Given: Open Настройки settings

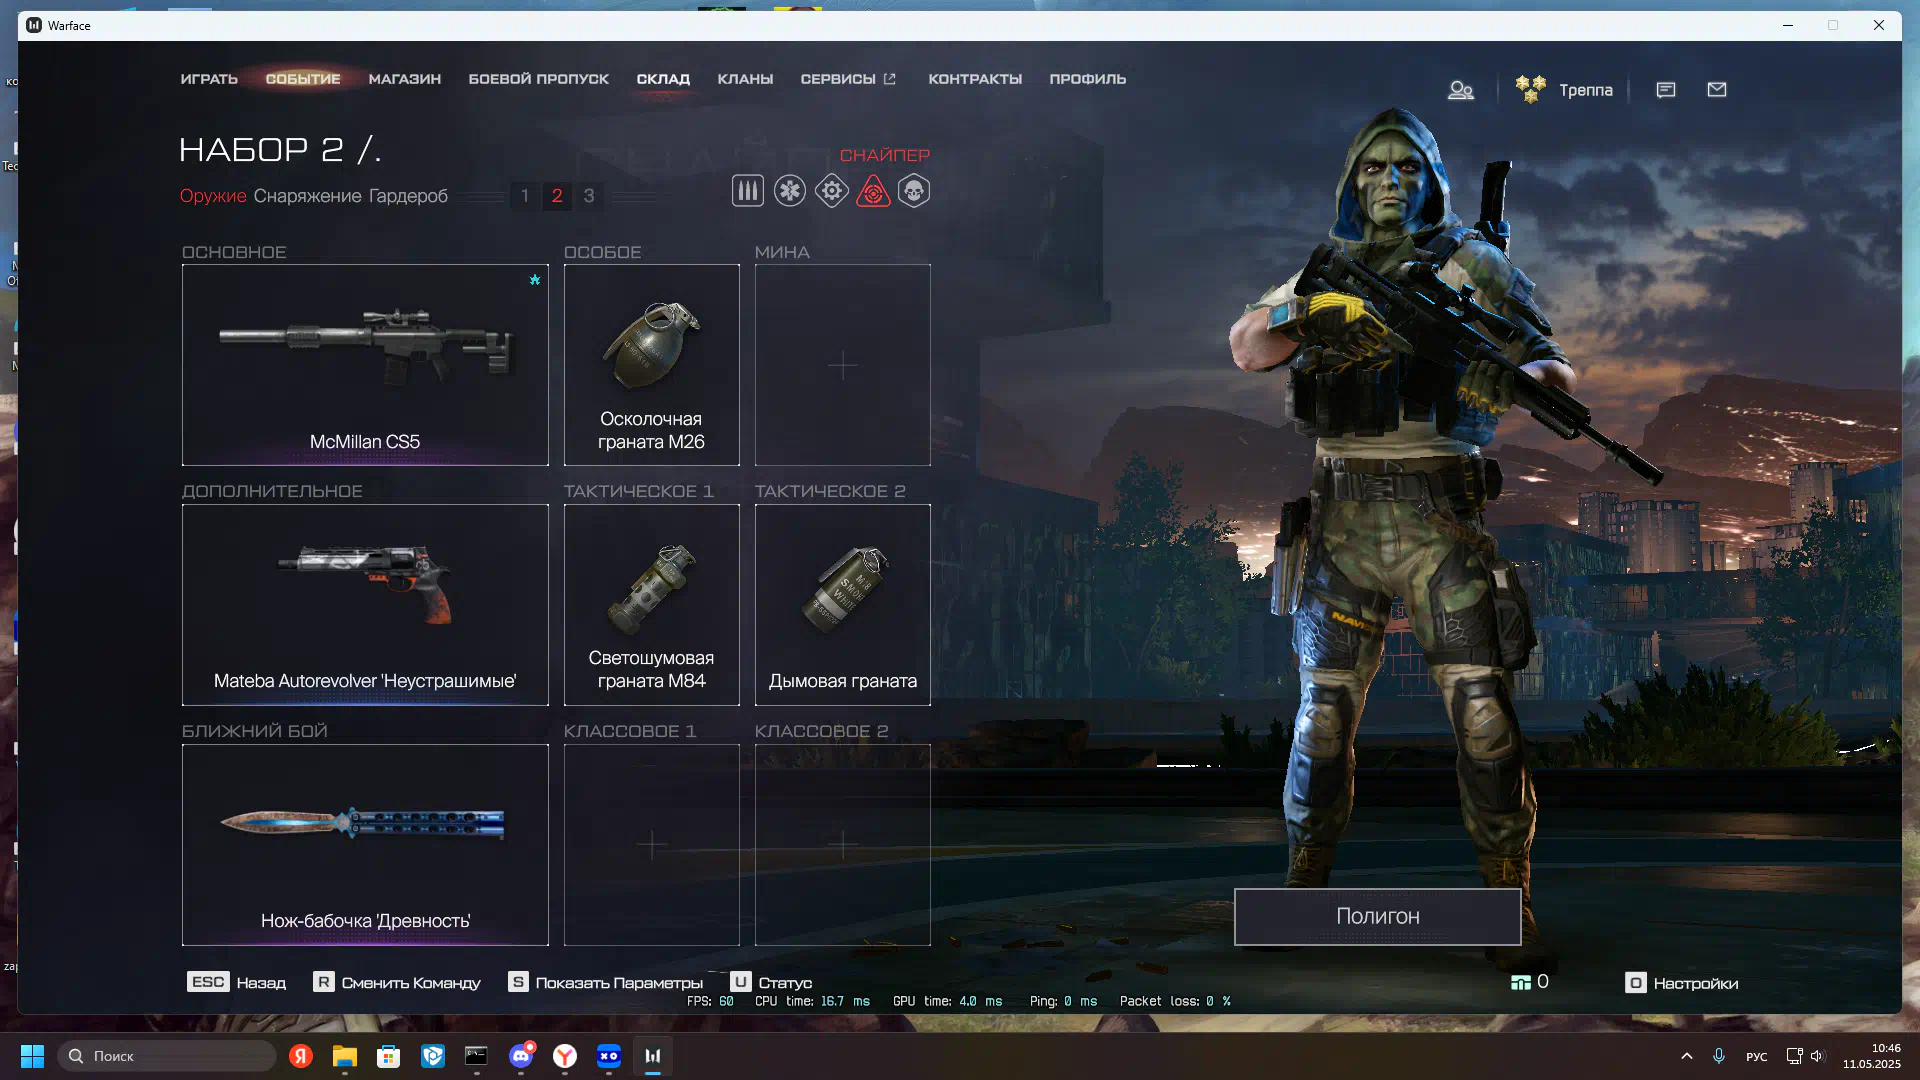Looking at the screenshot, I should click(x=1682, y=983).
